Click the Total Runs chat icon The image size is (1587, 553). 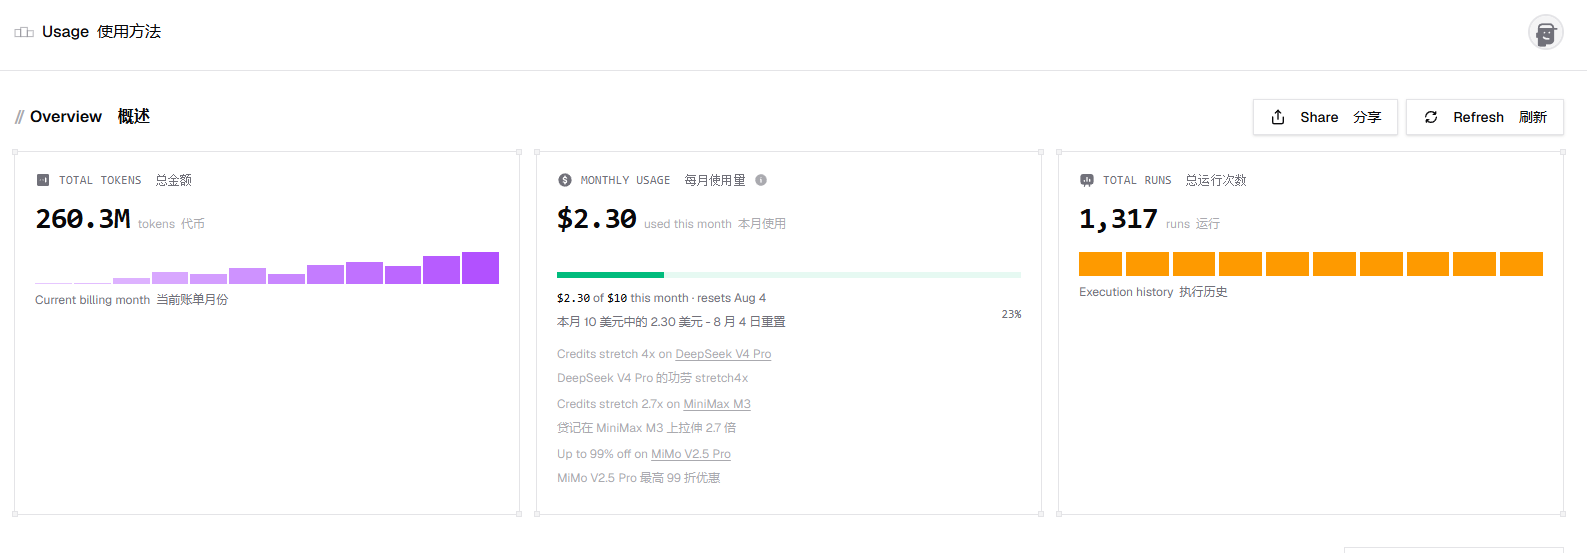[1087, 180]
